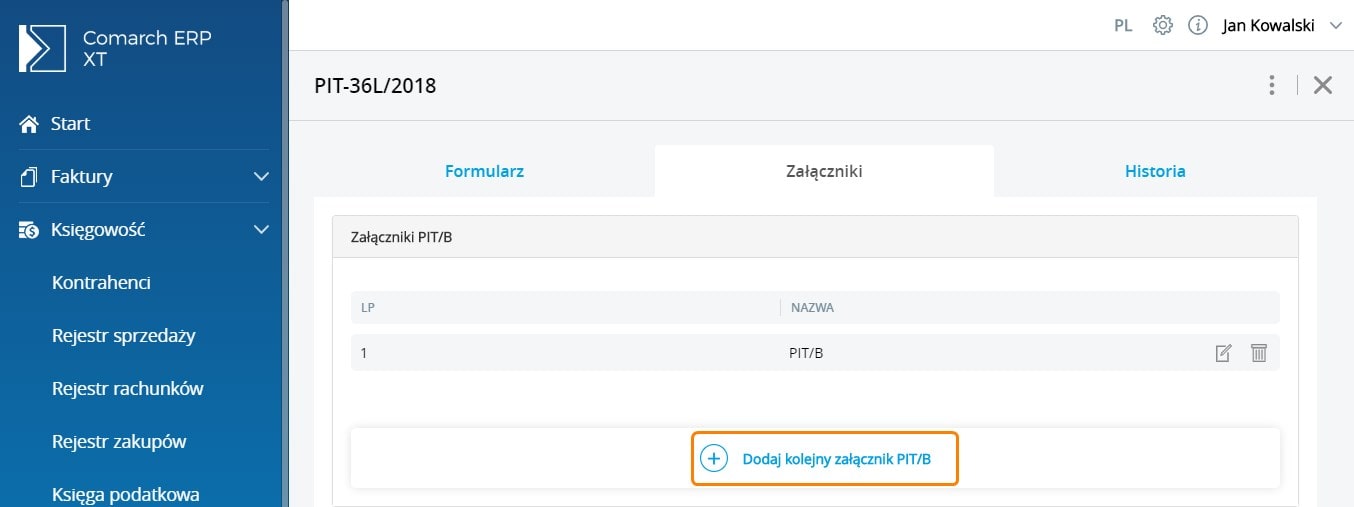Close the PIT-36L/2018 form
1354x507 pixels.
pyautogui.click(x=1323, y=86)
